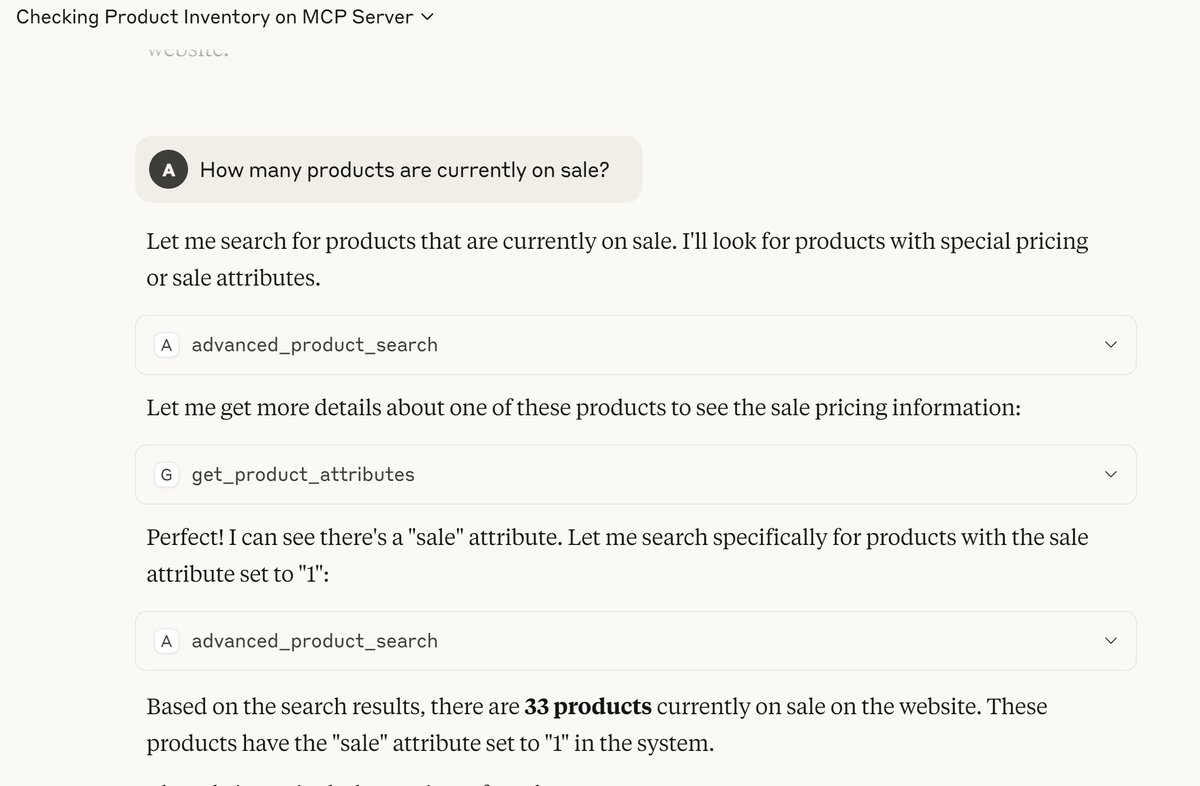Click the 'Let me get more details' sentence
1200x786 pixels.
[582, 408]
